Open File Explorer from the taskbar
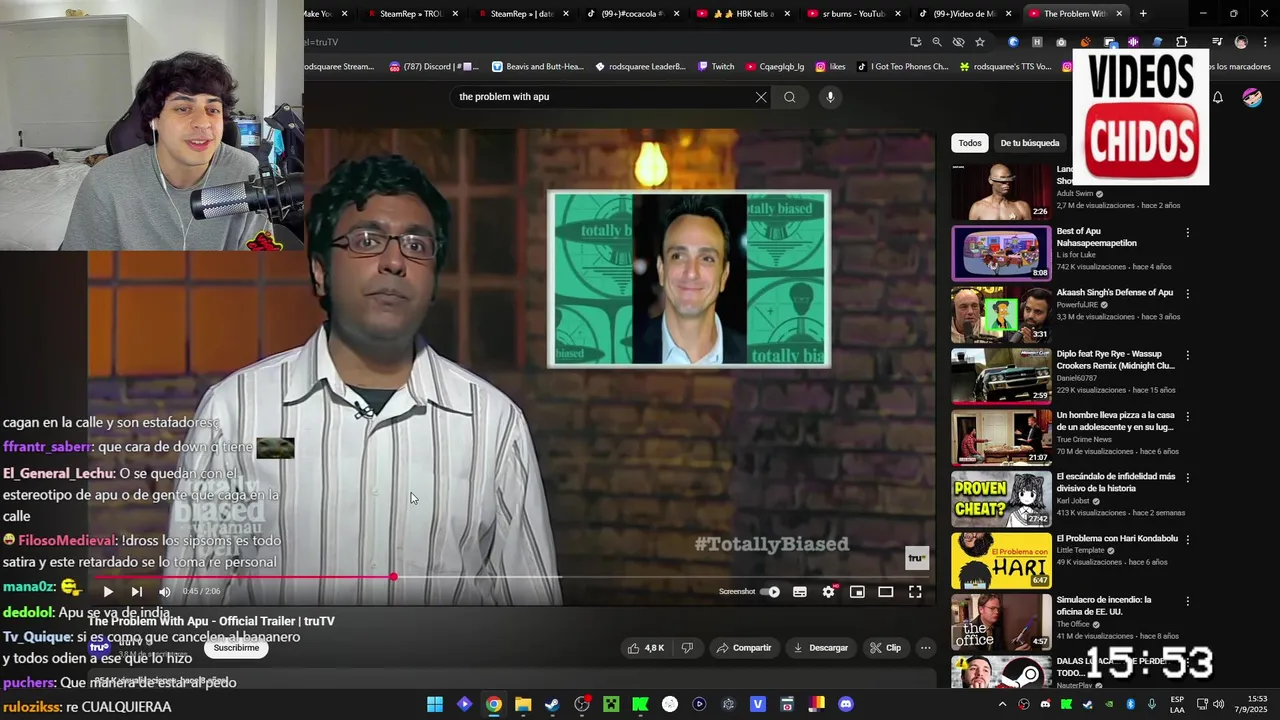This screenshot has width=1280, height=720. pyautogui.click(x=523, y=704)
